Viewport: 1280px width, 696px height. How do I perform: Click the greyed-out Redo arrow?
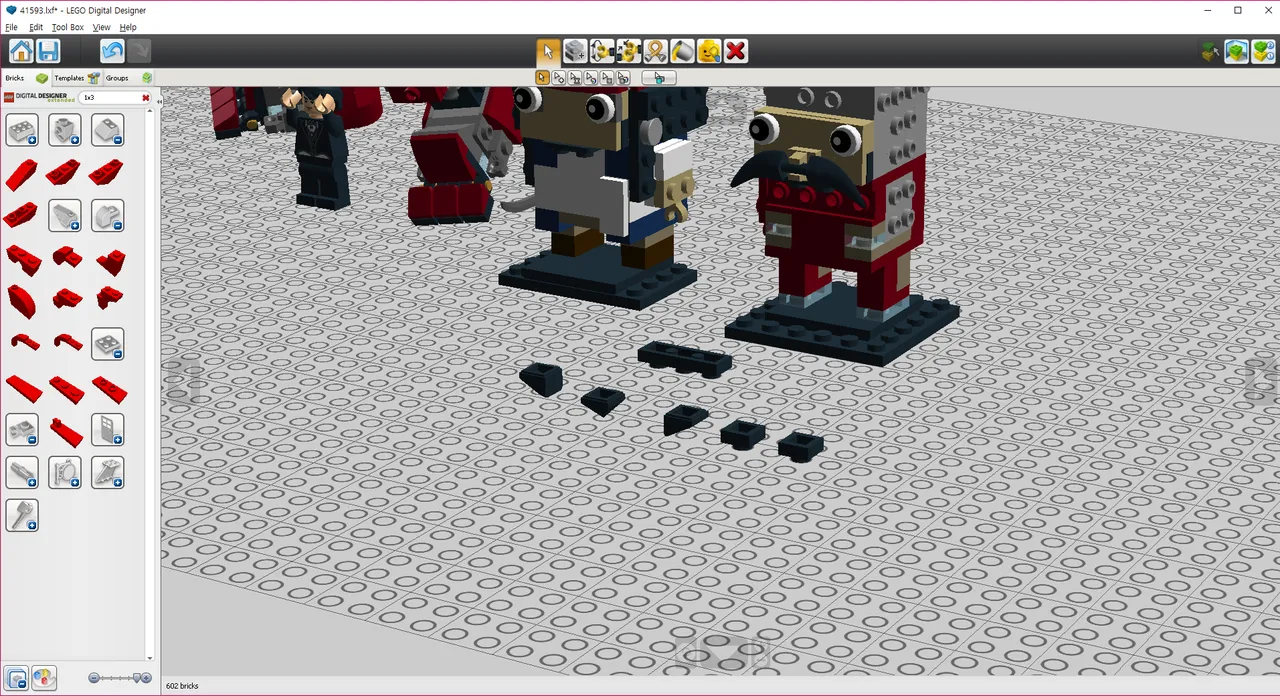click(x=139, y=51)
